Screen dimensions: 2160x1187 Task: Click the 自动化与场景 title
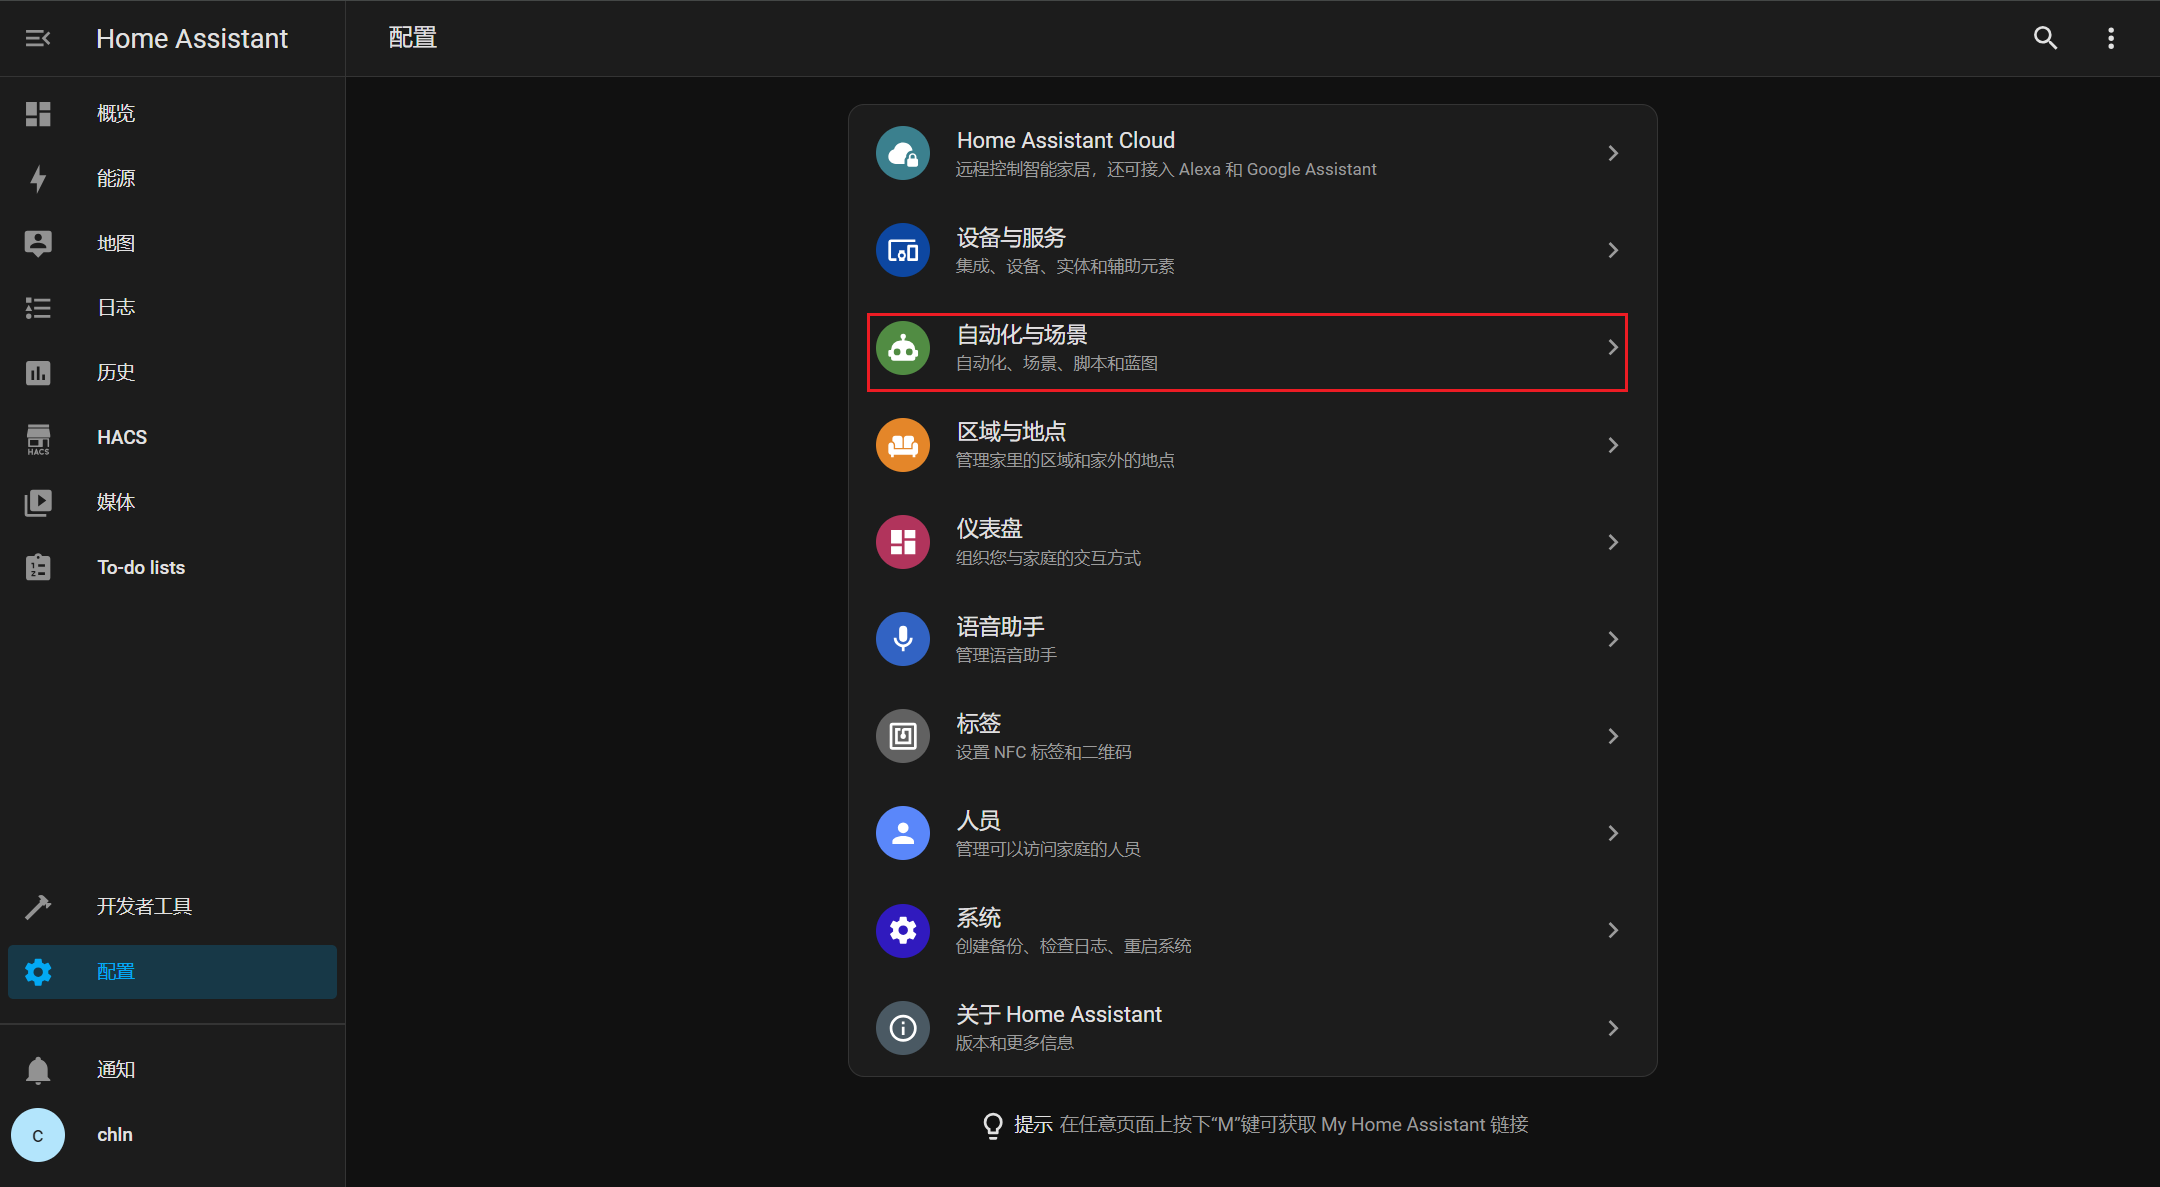click(1022, 334)
